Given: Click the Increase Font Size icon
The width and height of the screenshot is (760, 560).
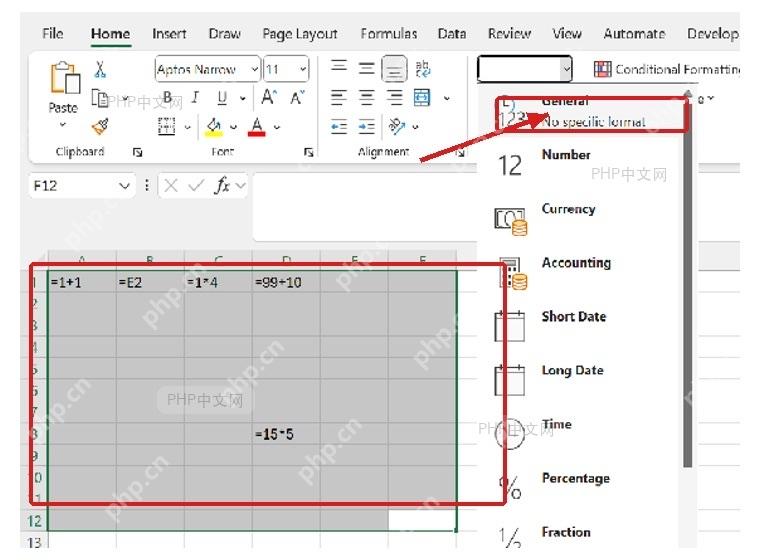Looking at the screenshot, I should point(269,97).
